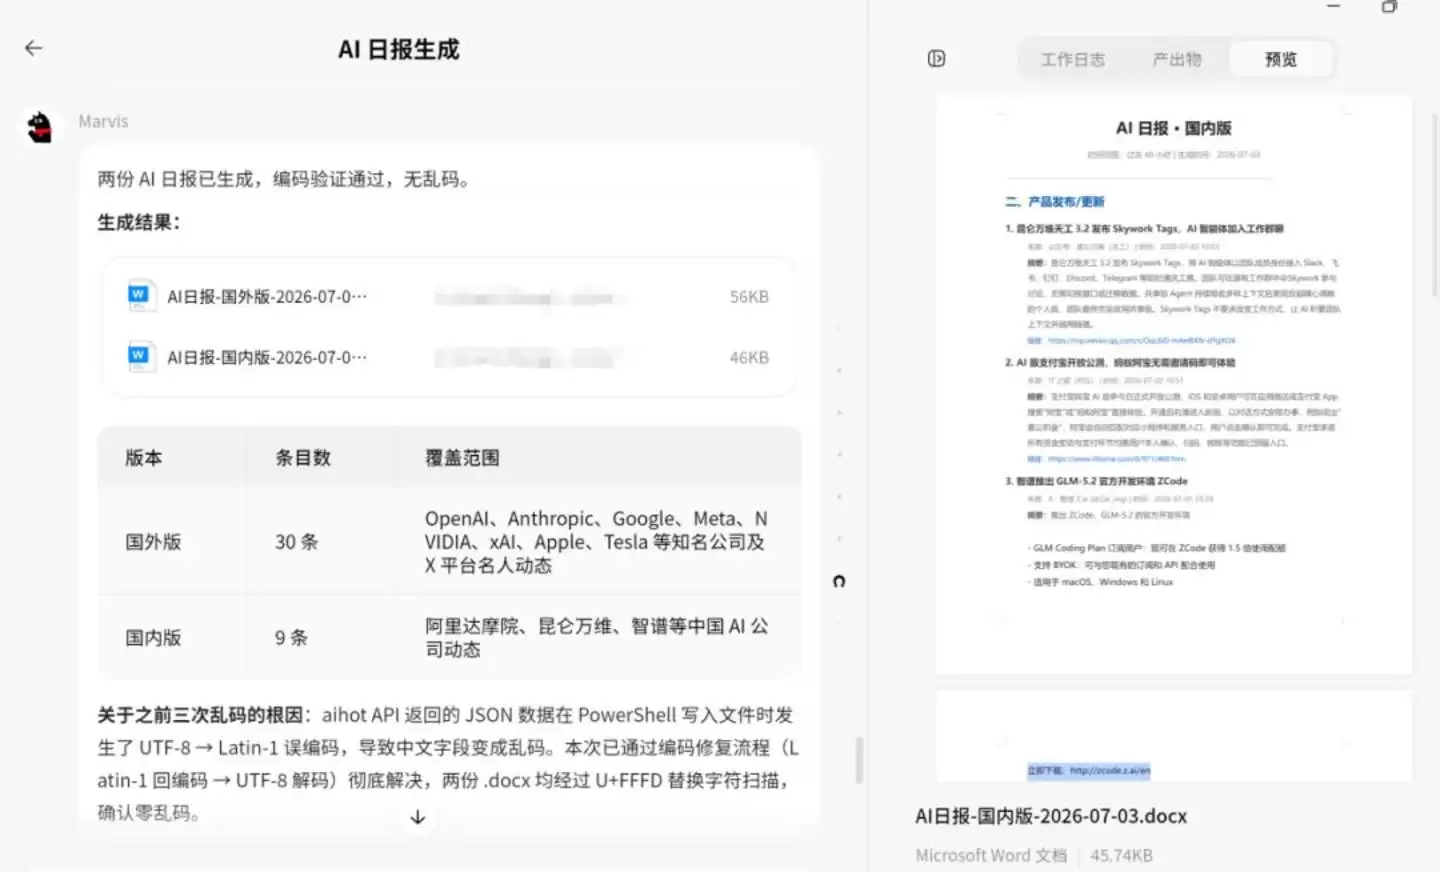Go back with the left arrow
The width and height of the screenshot is (1440, 872).
point(34,48)
